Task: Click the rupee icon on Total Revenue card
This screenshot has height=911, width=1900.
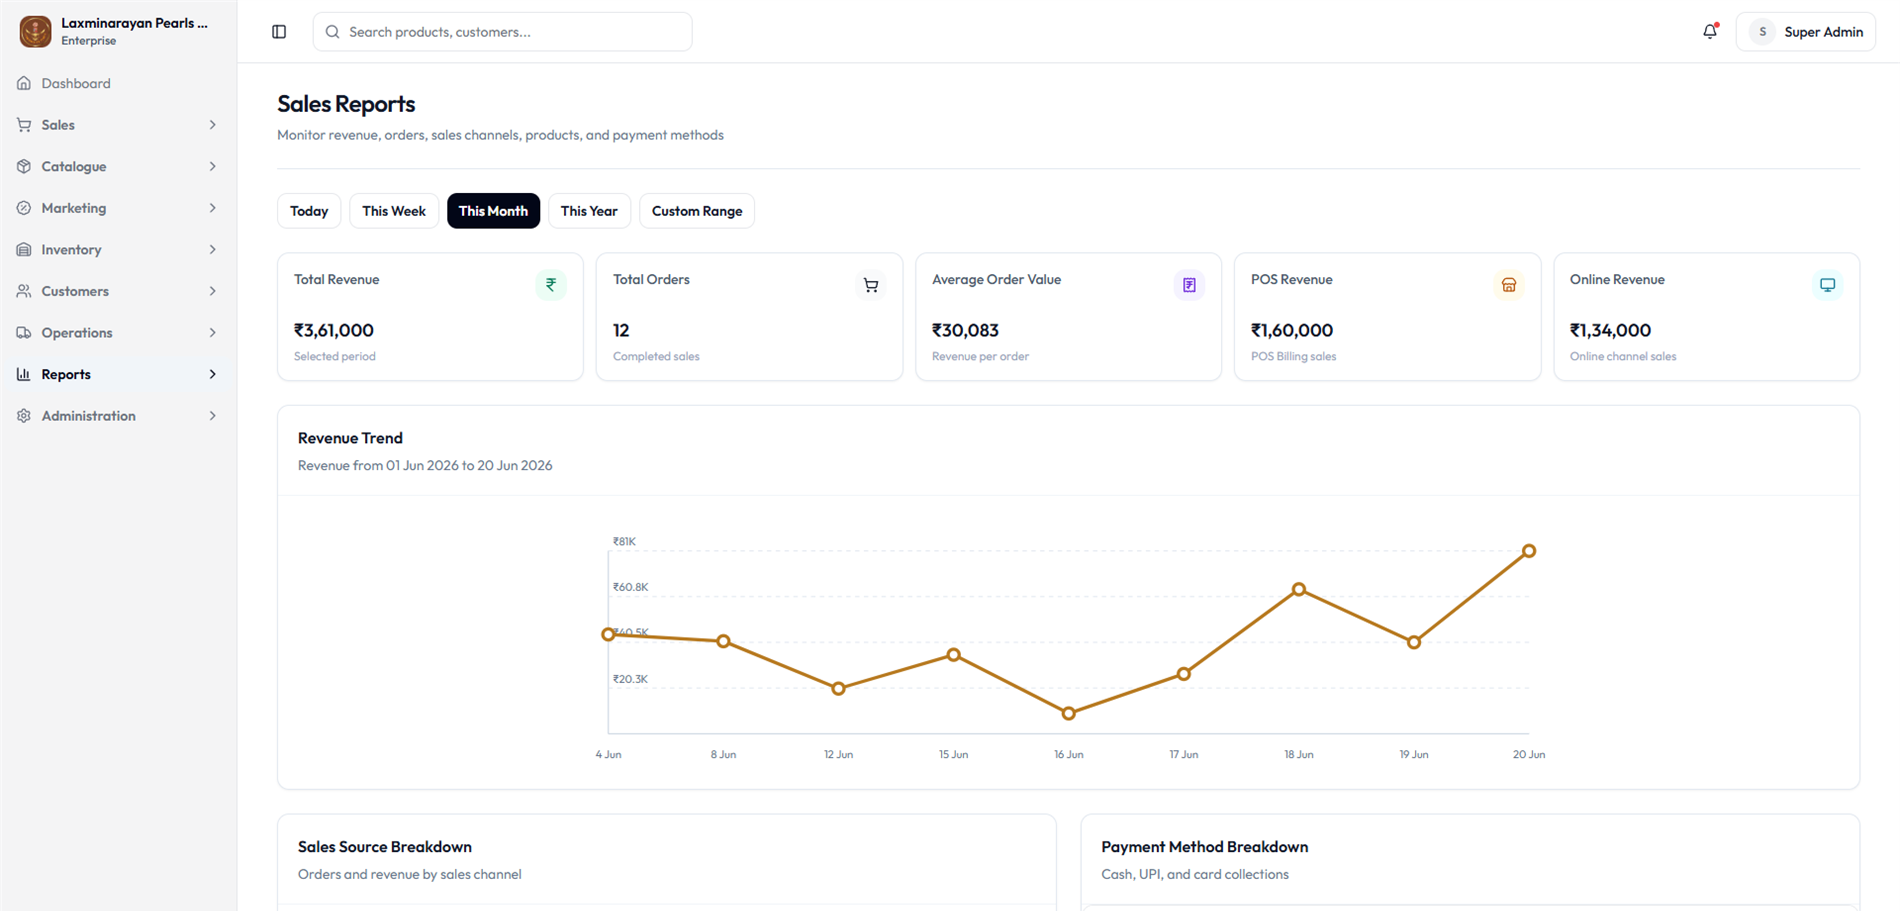Action: tap(551, 285)
